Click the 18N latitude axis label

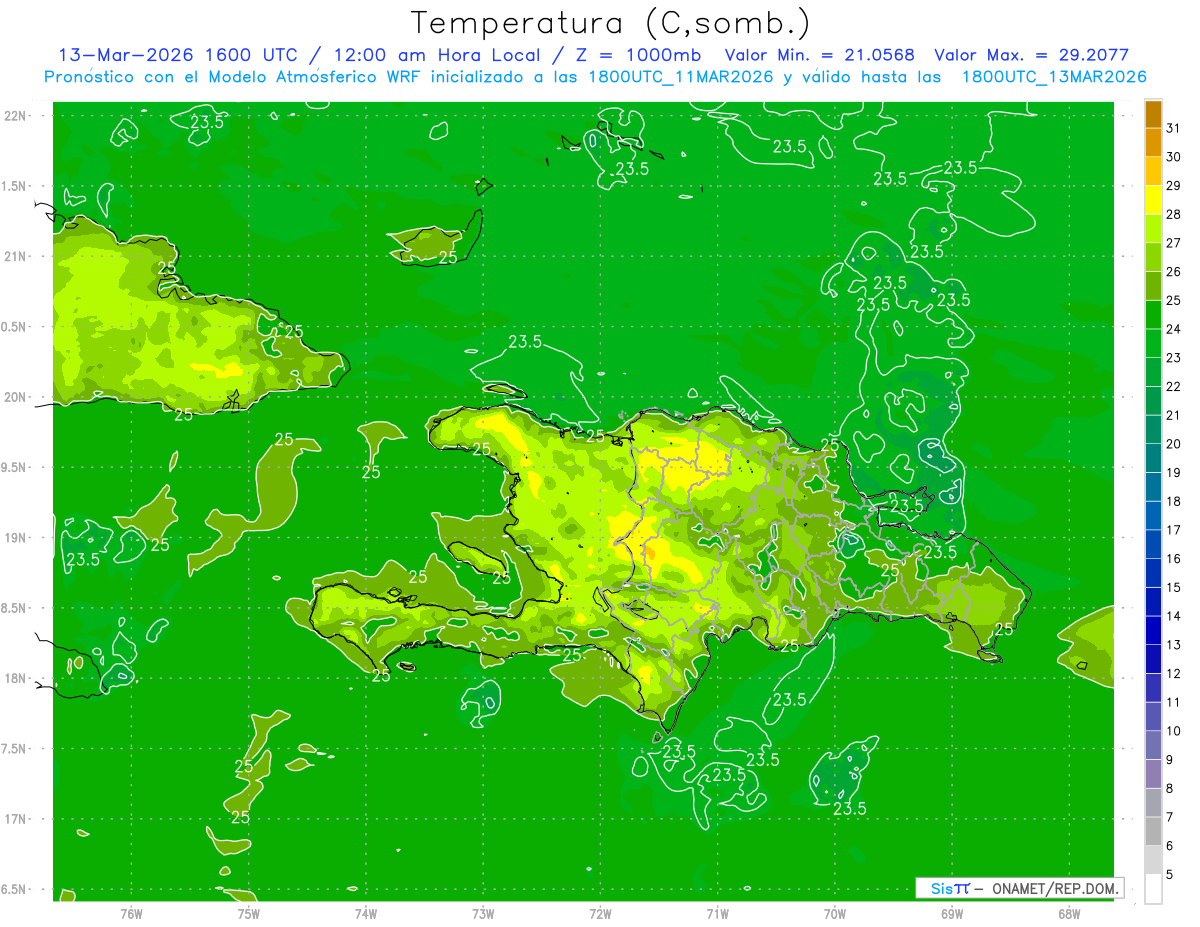[x=15, y=679]
